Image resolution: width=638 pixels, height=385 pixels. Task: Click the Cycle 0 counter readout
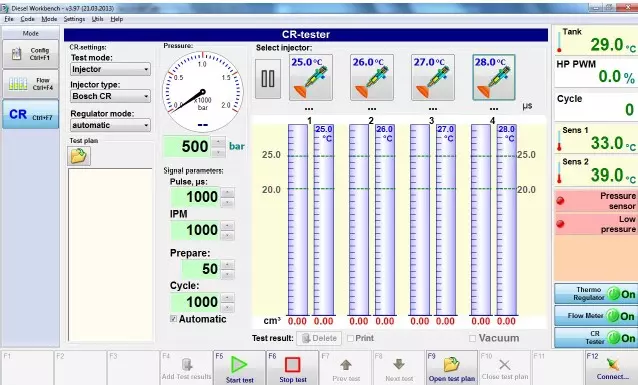tap(596, 106)
